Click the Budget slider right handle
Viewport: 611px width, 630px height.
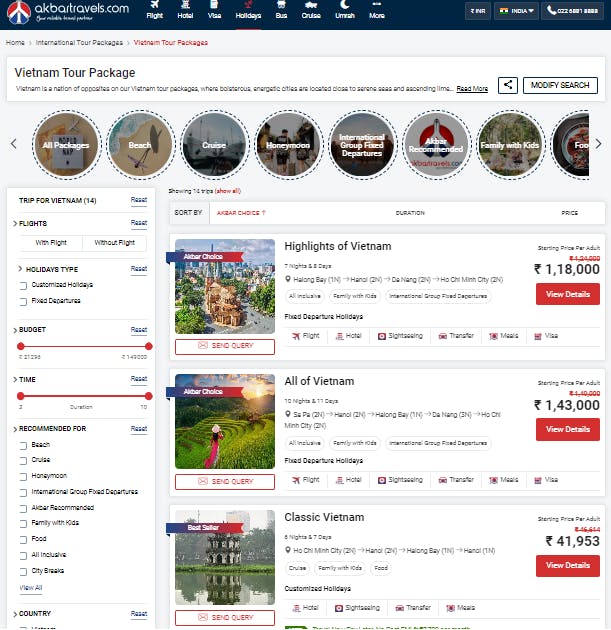pyautogui.click(x=149, y=346)
